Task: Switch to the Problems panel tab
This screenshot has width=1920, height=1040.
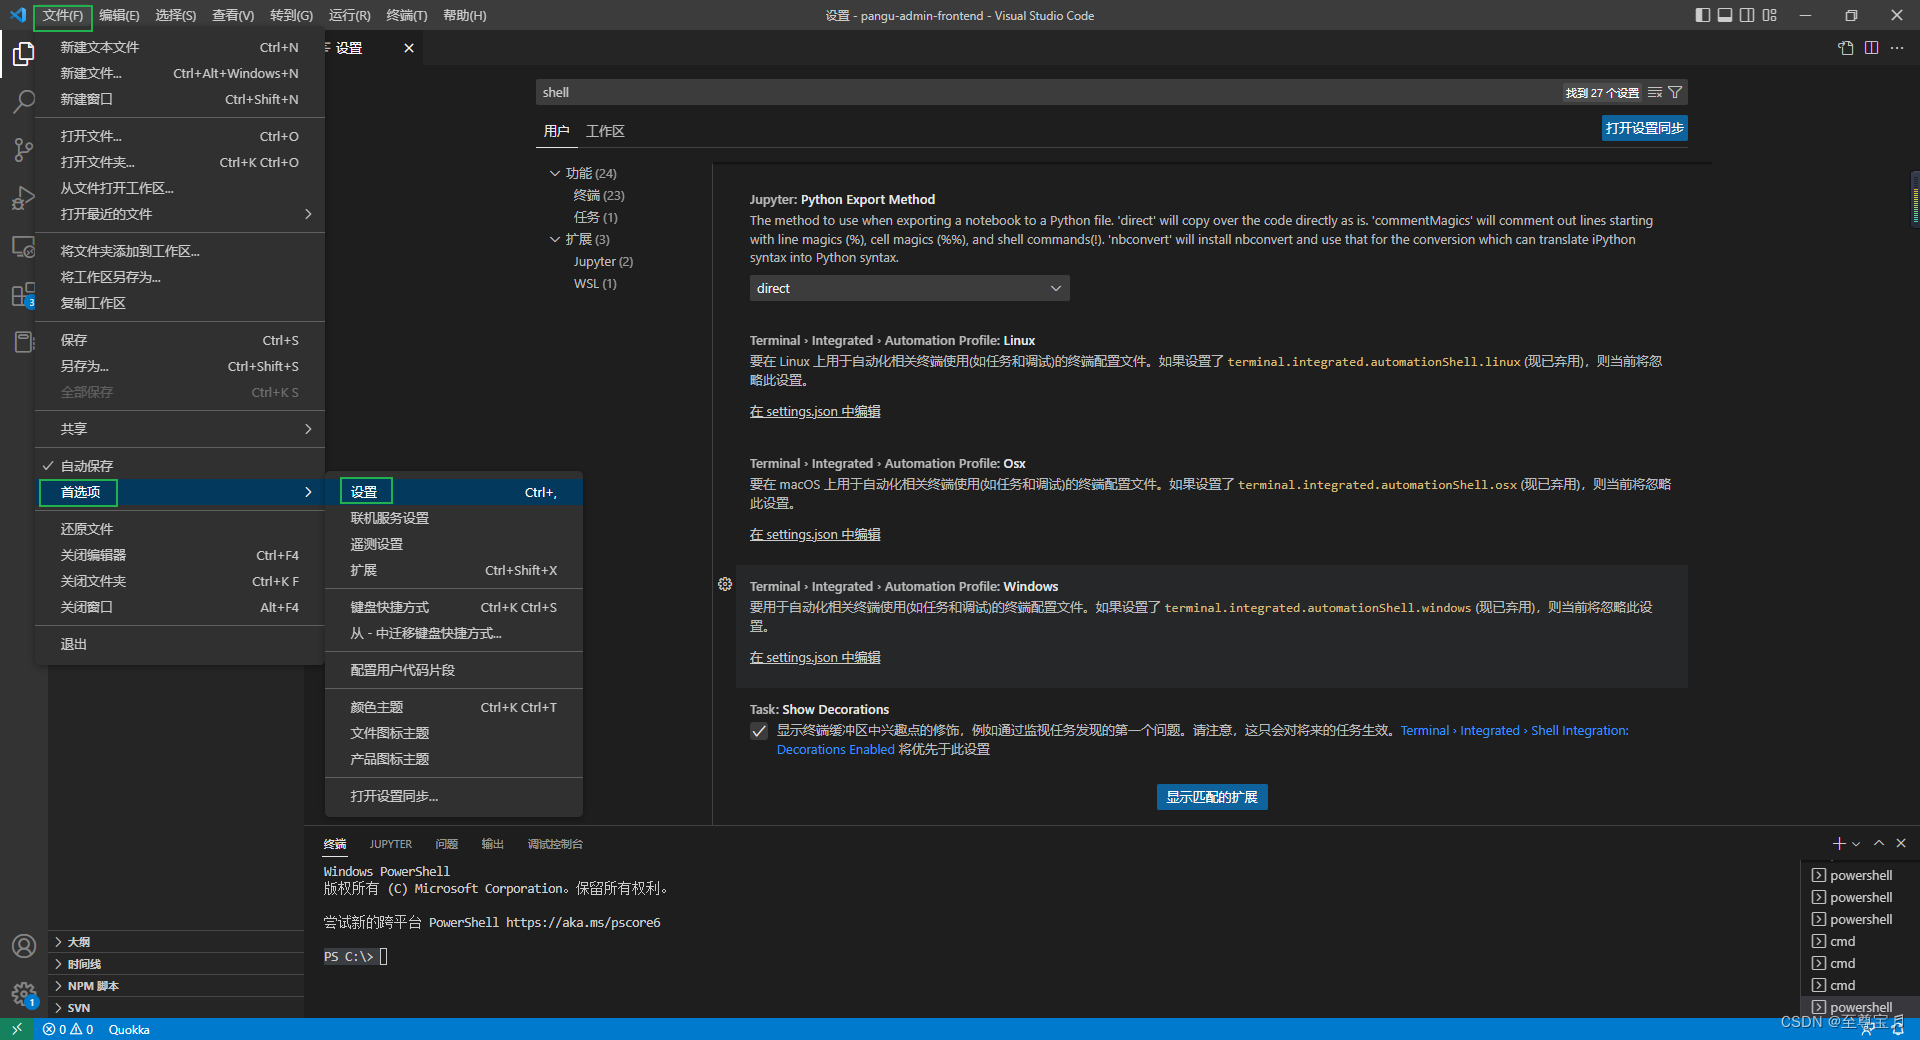Action: coord(446,844)
